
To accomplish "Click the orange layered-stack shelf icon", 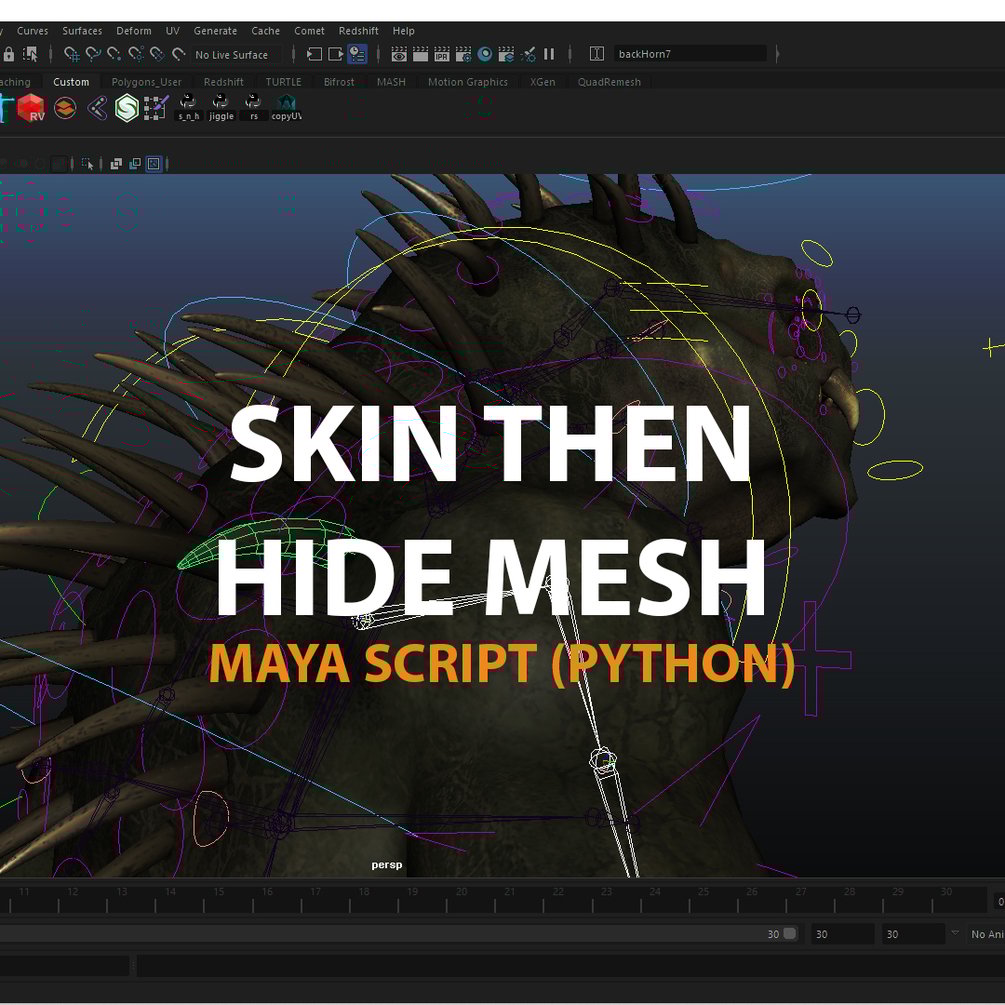I will point(65,108).
